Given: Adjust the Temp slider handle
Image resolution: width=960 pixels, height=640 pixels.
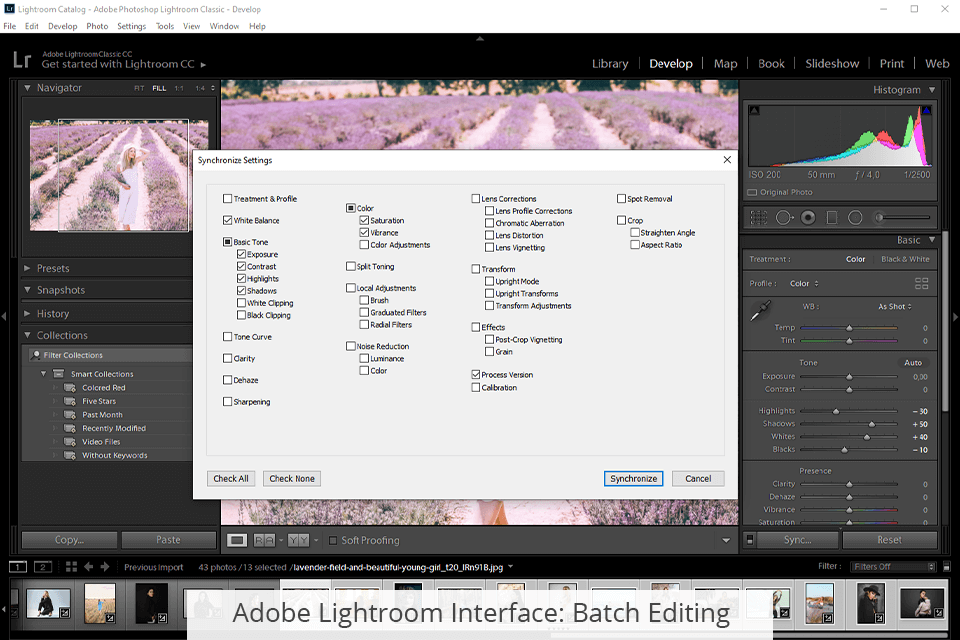Looking at the screenshot, I should pyautogui.click(x=849, y=328).
